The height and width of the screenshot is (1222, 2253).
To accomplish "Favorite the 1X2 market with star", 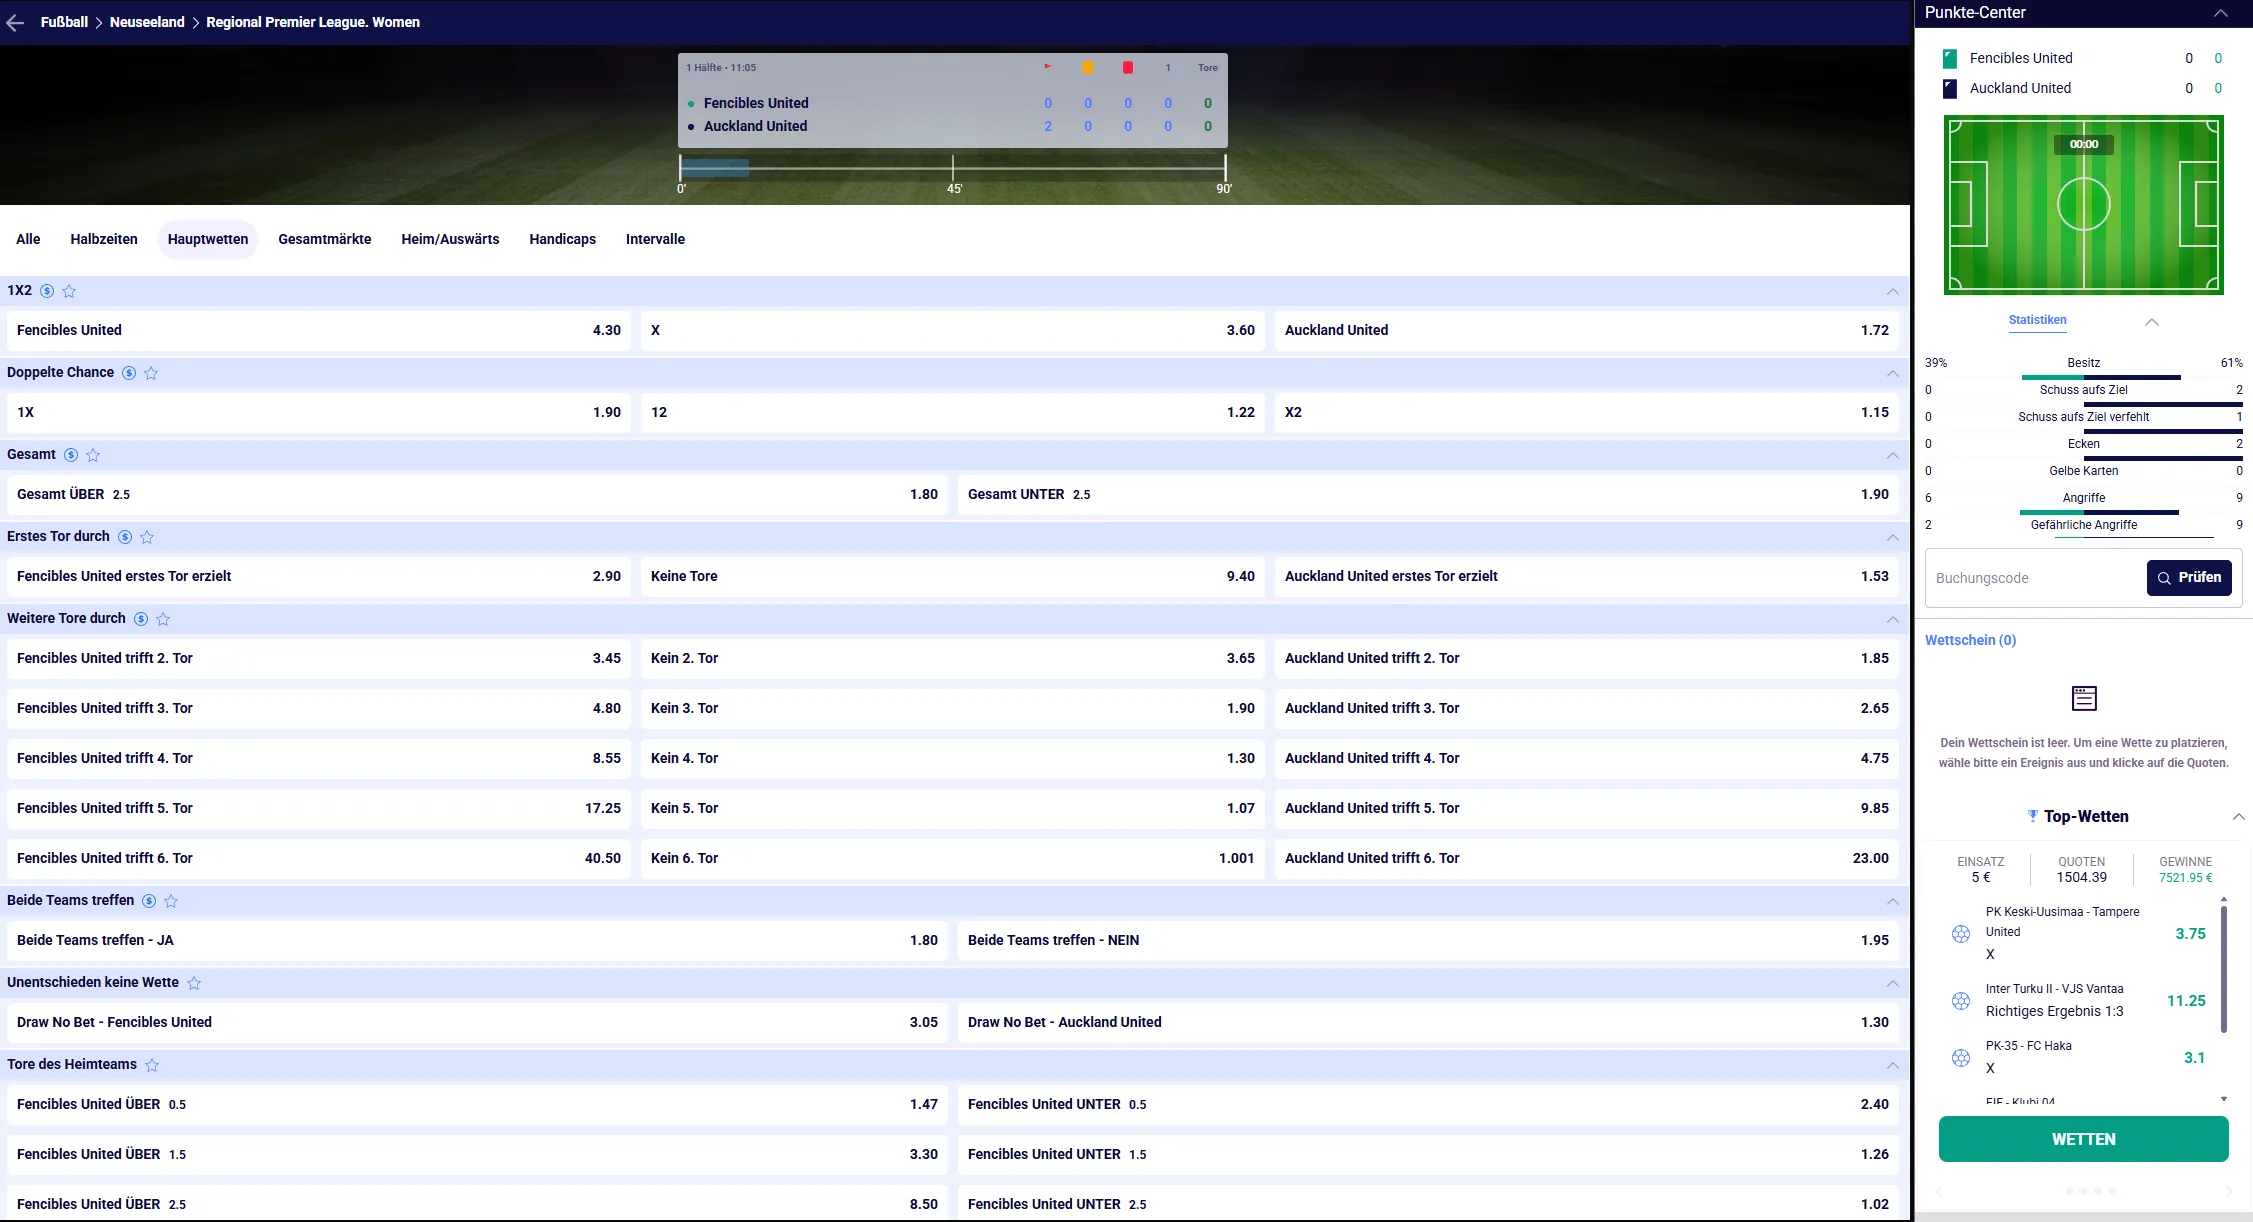I will (x=69, y=291).
